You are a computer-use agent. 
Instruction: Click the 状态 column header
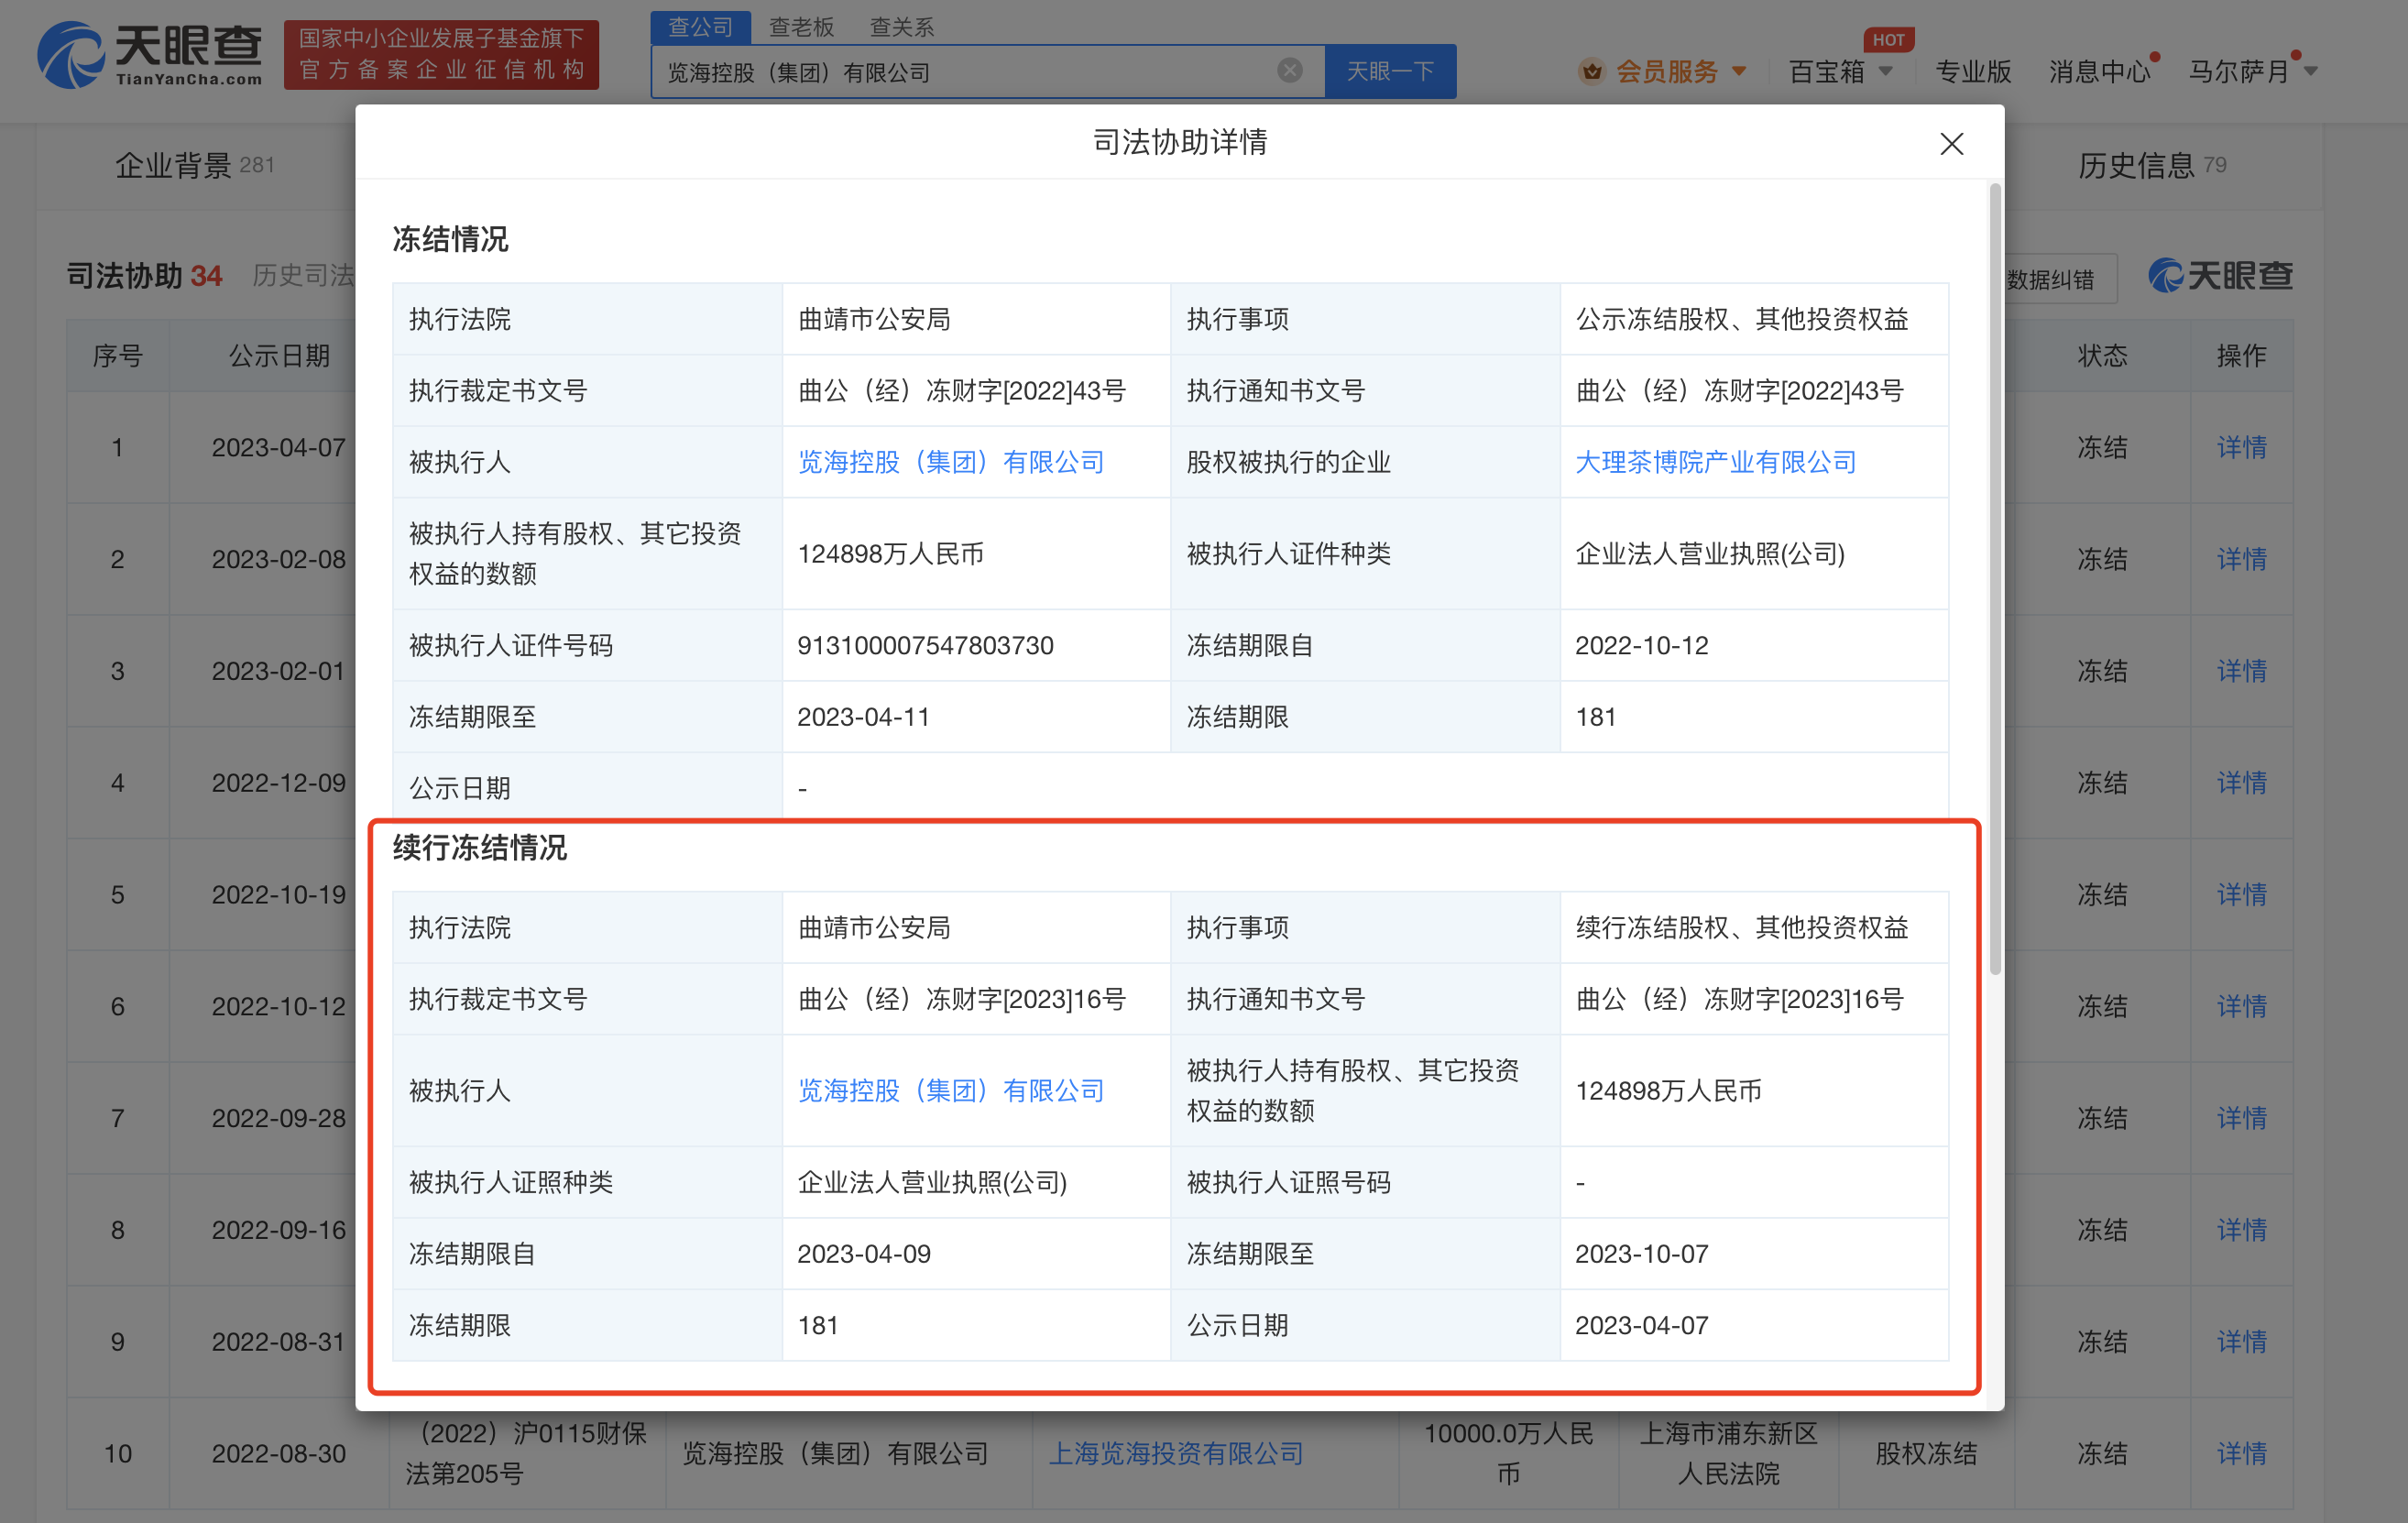[2102, 356]
